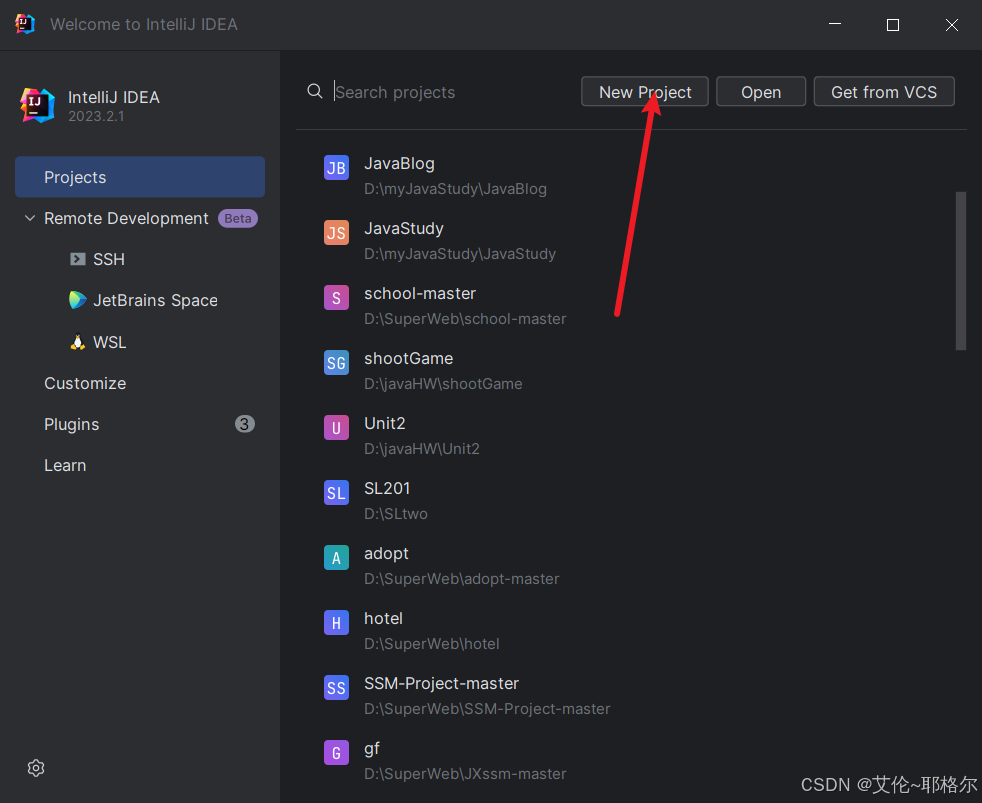Click the SL icon for SL201
Screen dimensions: 982x803
pyautogui.click(x=336, y=493)
